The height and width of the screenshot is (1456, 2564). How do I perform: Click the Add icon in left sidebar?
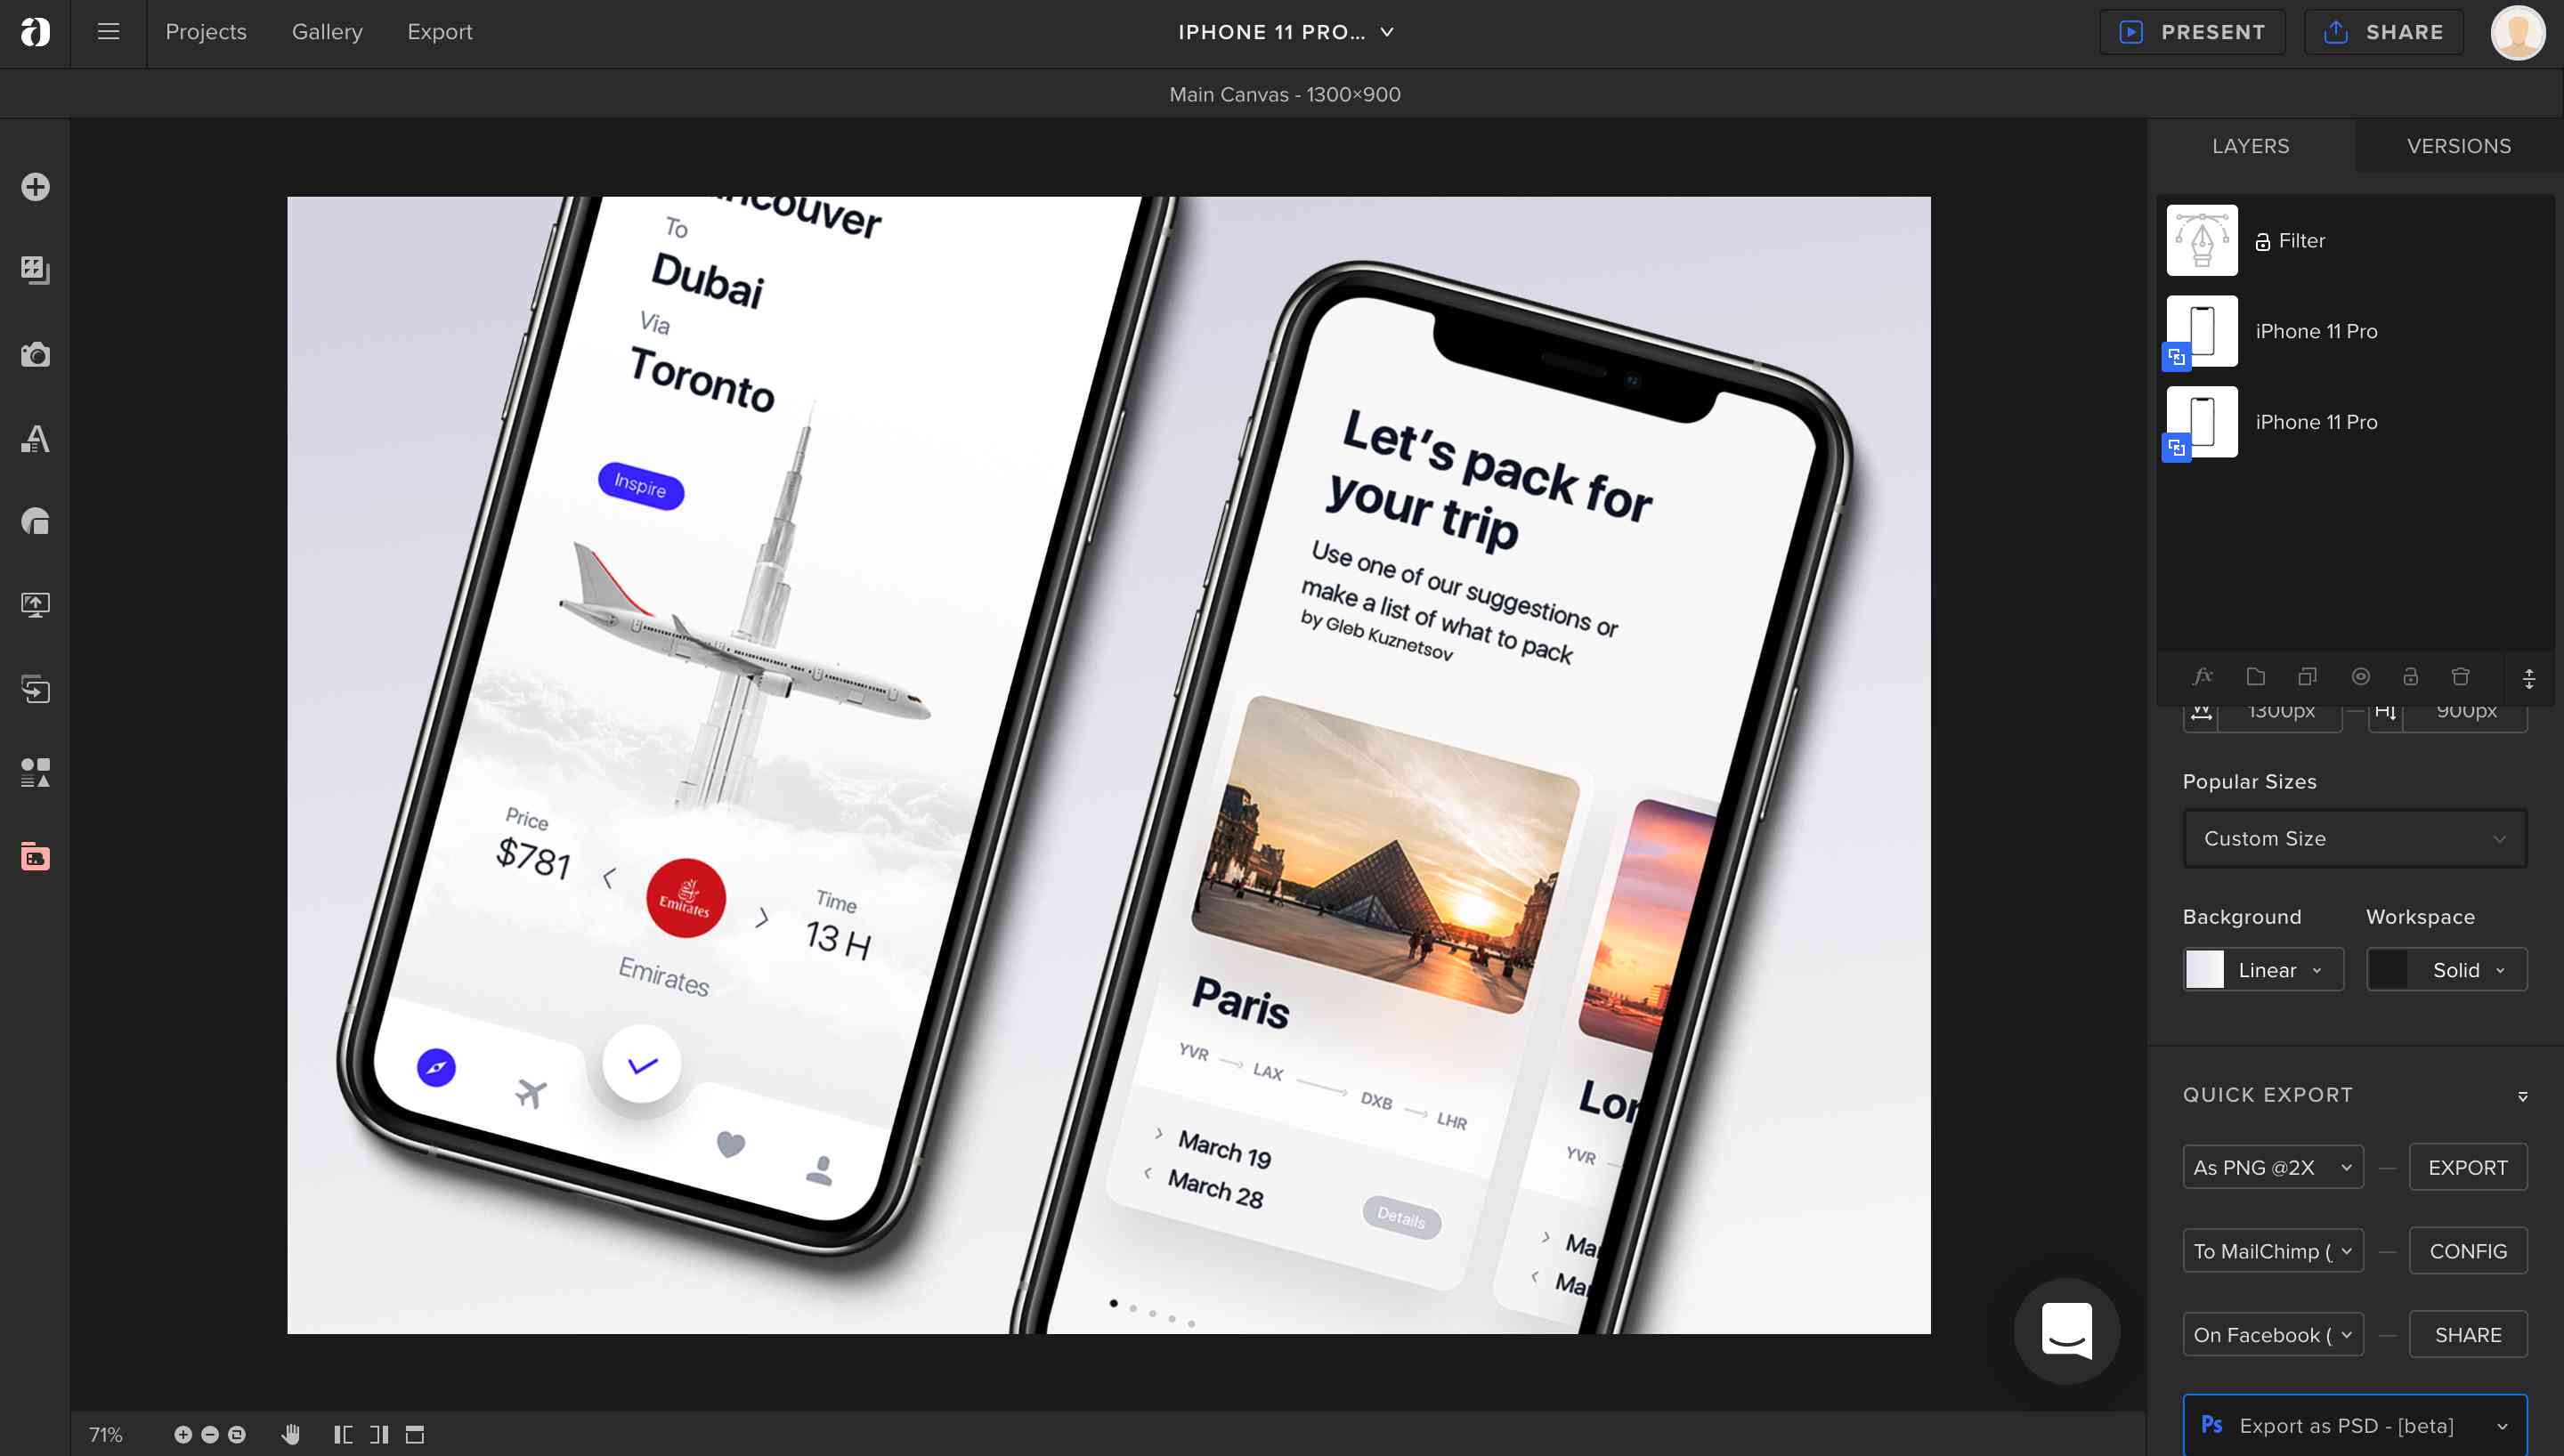(x=36, y=187)
